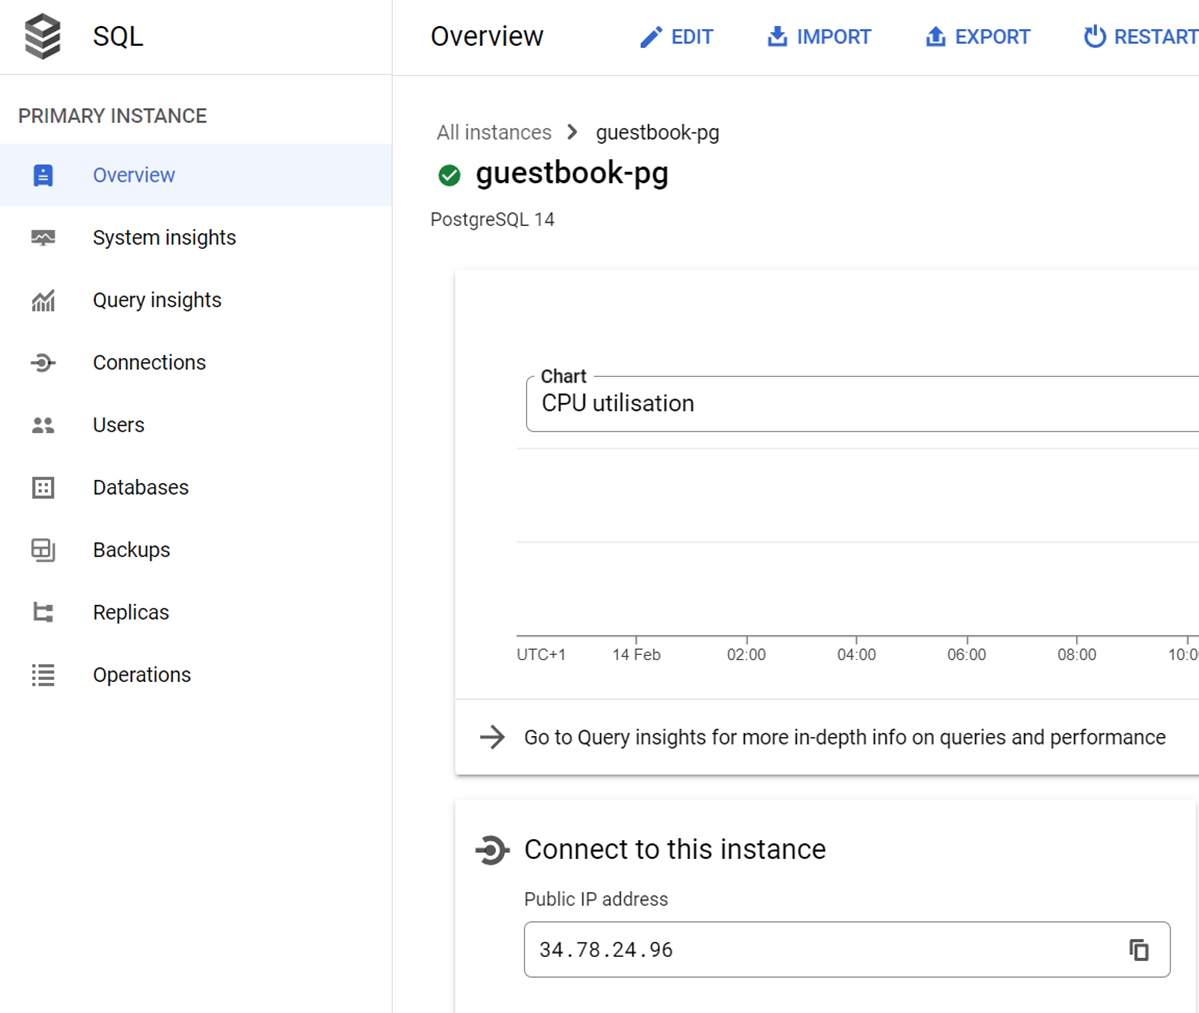Click the Connections sidebar icon
The width and height of the screenshot is (1199, 1013).
(43, 363)
